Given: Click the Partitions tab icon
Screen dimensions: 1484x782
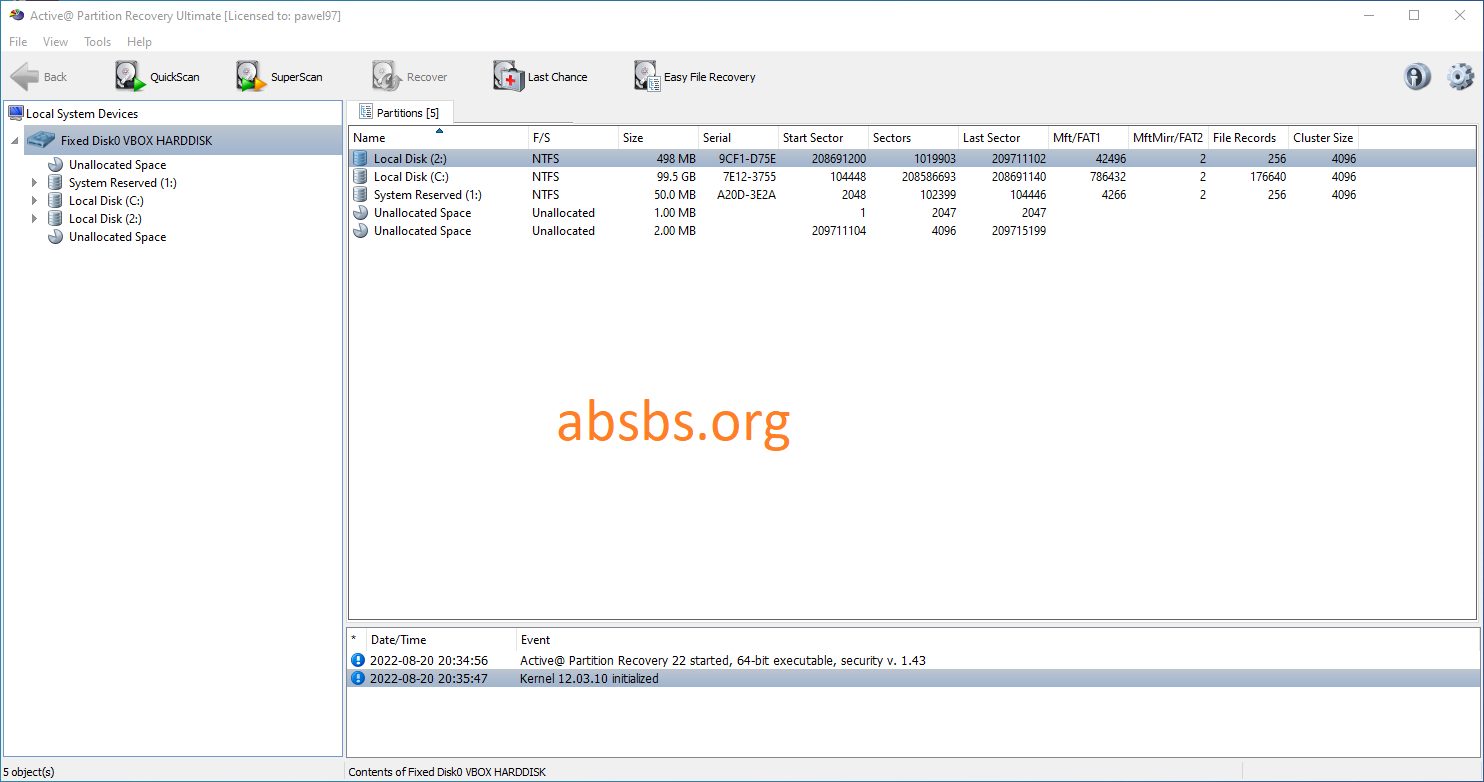Looking at the screenshot, I should [365, 113].
